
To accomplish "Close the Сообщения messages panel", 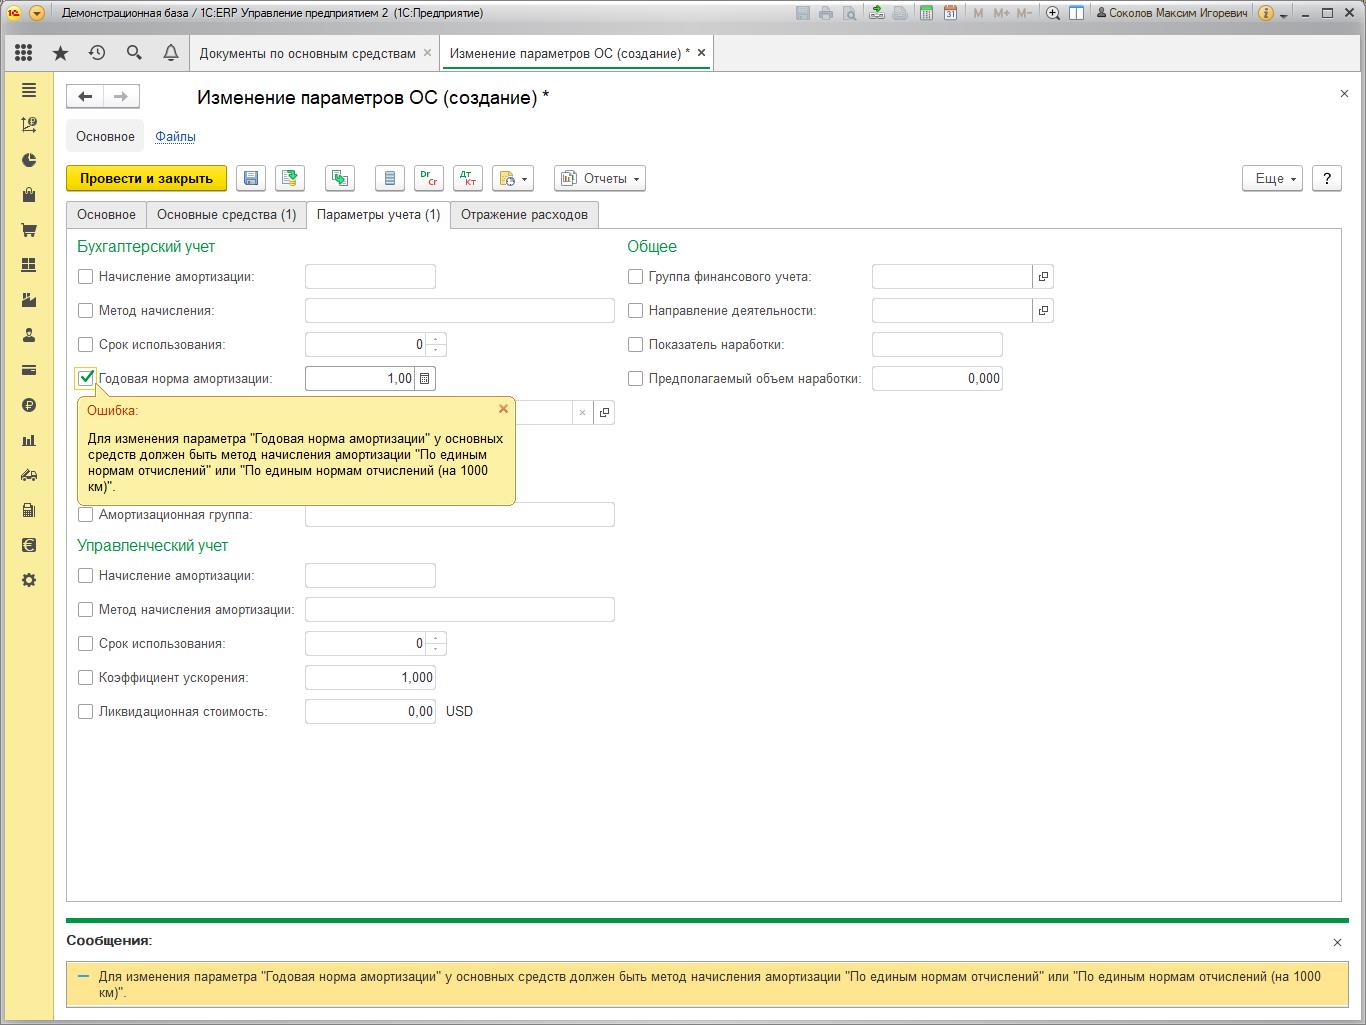I will click(1337, 942).
